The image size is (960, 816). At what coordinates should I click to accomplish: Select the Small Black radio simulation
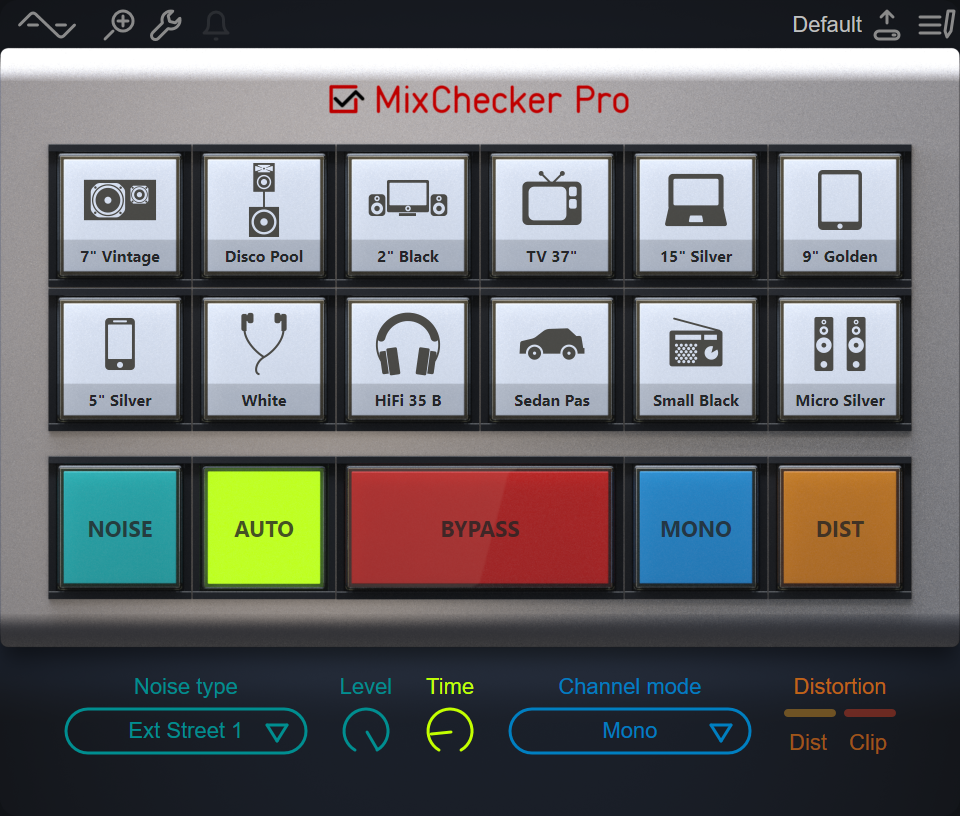pyautogui.click(x=696, y=359)
